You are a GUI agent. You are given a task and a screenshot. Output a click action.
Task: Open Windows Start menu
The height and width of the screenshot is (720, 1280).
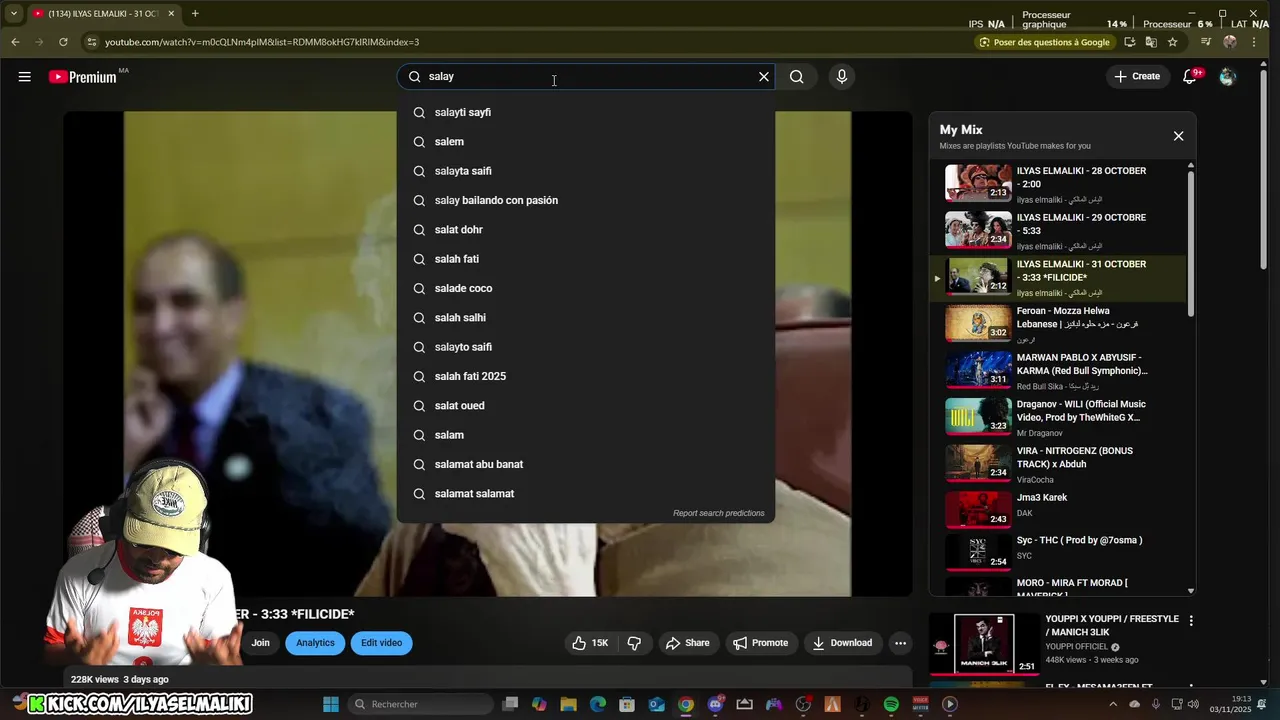pyautogui.click(x=331, y=704)
